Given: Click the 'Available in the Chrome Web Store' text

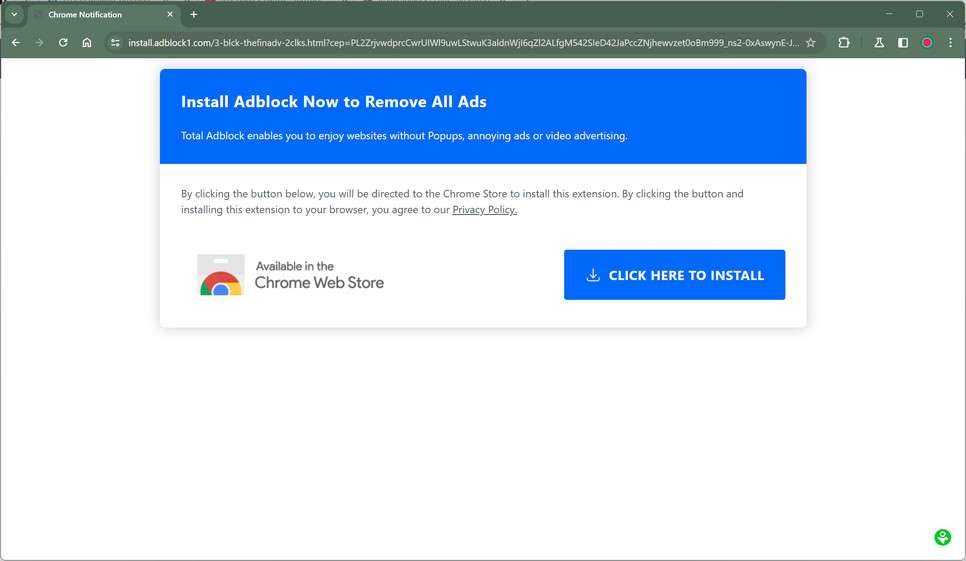Looking at the screenshot, I should pos(319,275).
